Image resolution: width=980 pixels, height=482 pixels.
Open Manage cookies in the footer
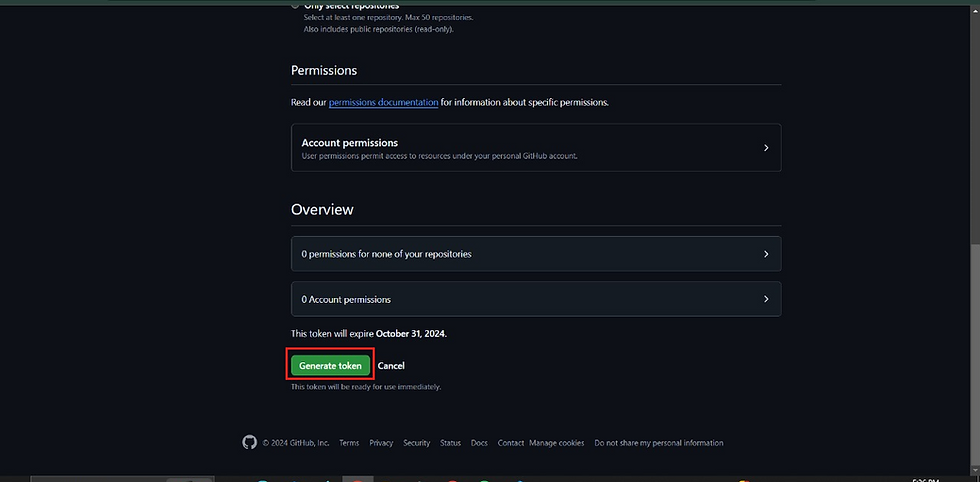coord(556,443)
